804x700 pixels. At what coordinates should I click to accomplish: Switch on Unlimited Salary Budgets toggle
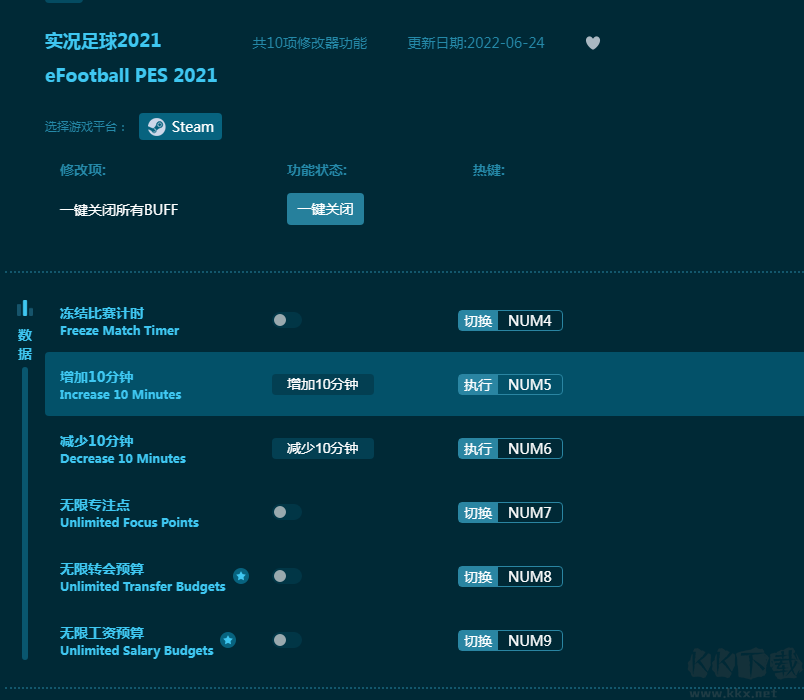286,640
